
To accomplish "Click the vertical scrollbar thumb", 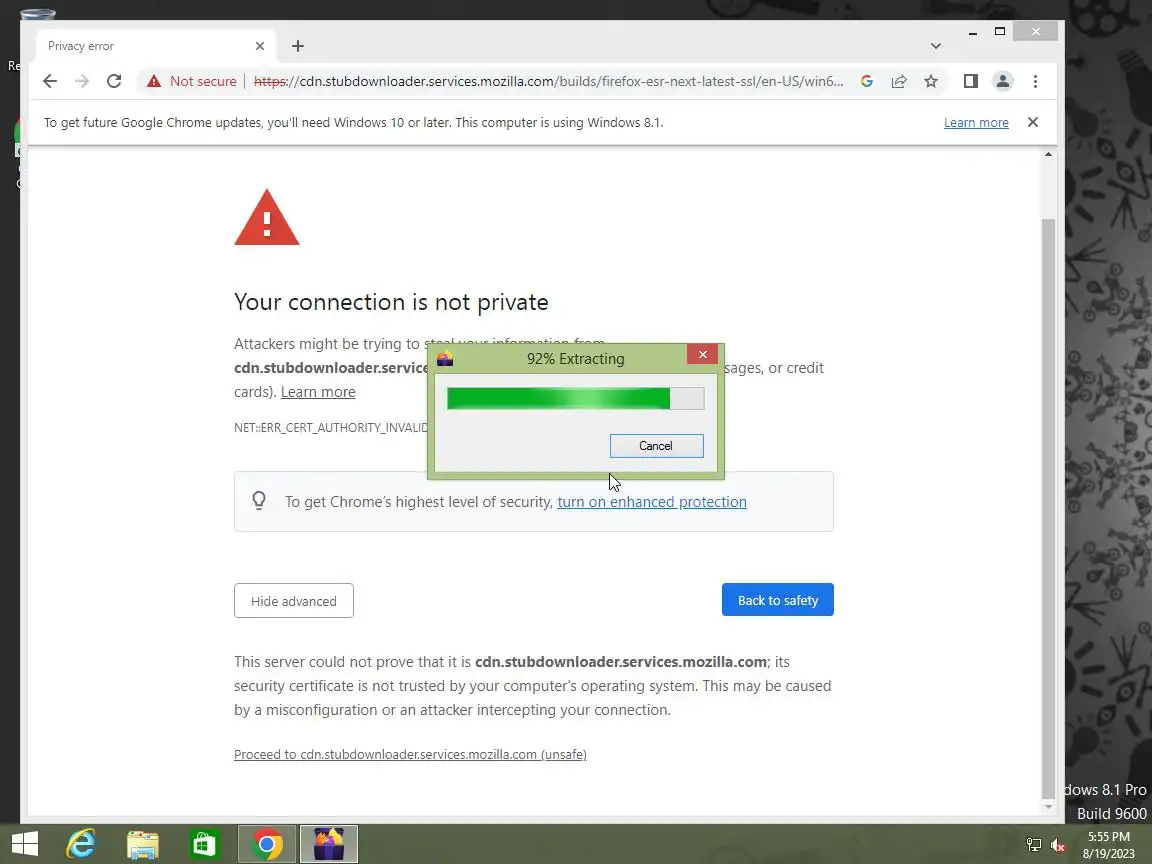I will [1048, 508].
